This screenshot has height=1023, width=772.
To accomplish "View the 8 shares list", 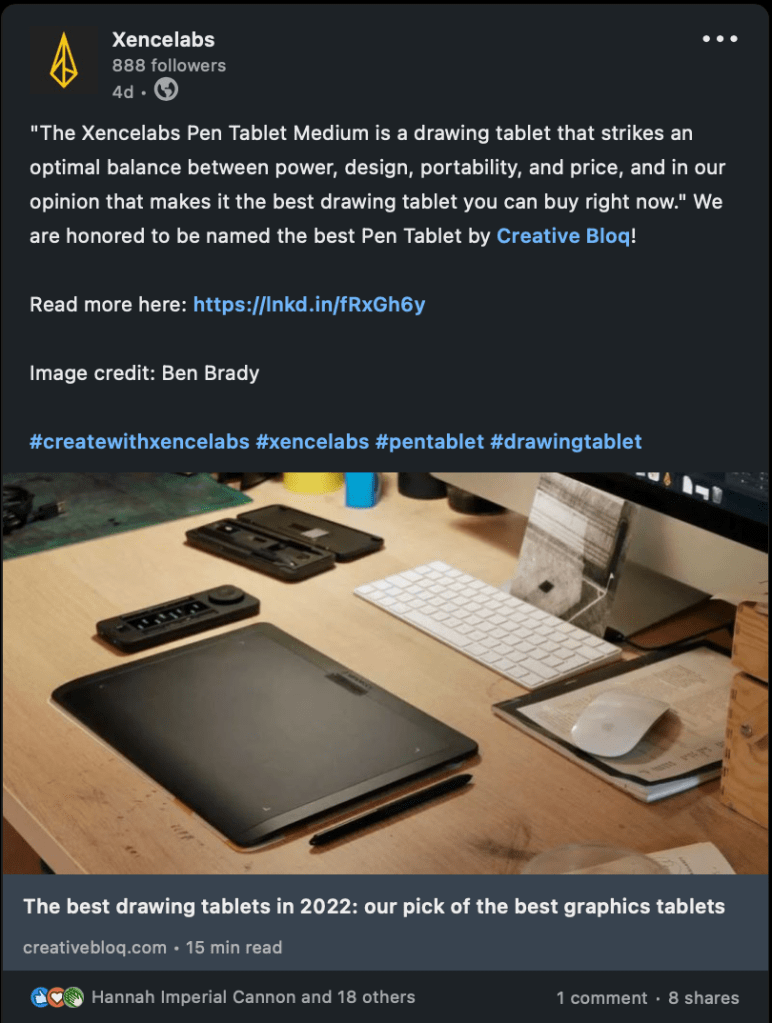I will coord(703,998).
